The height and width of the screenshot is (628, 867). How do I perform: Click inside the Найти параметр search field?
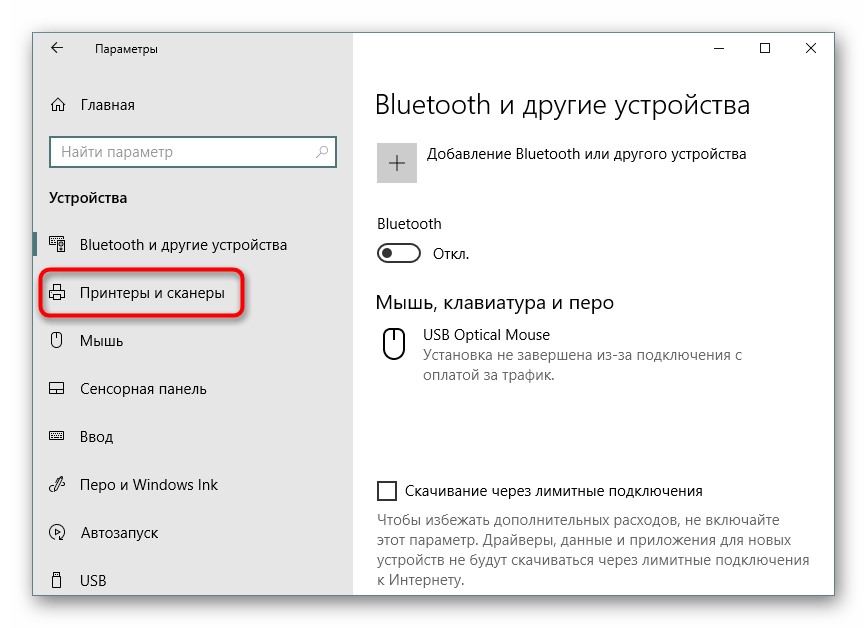click(x=180, y=152)
